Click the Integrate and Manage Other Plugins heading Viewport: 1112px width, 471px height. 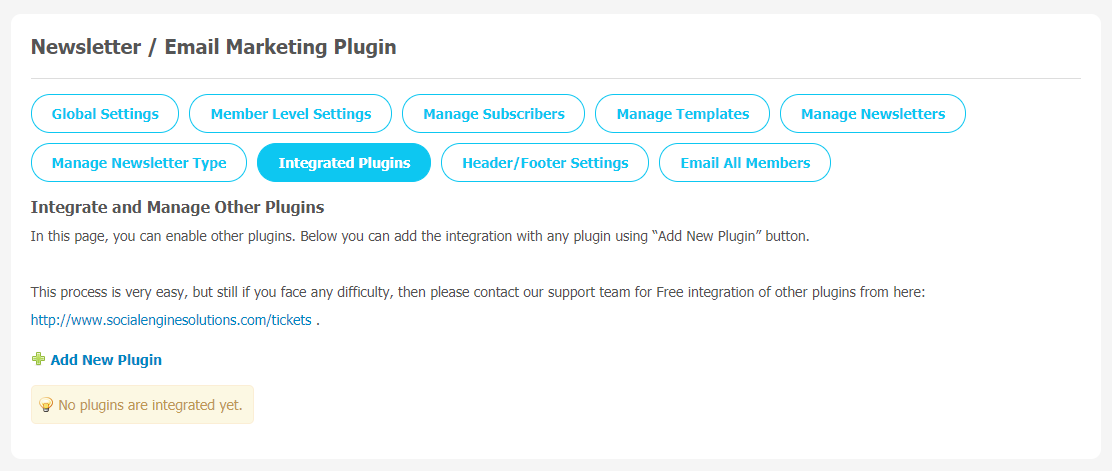click(177, 207)
